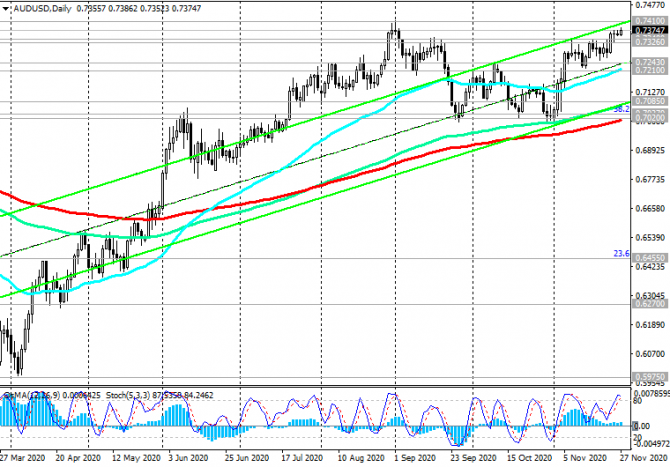
Task: Click the '17 Jul 2020' date label
Action: coord(302,458)
